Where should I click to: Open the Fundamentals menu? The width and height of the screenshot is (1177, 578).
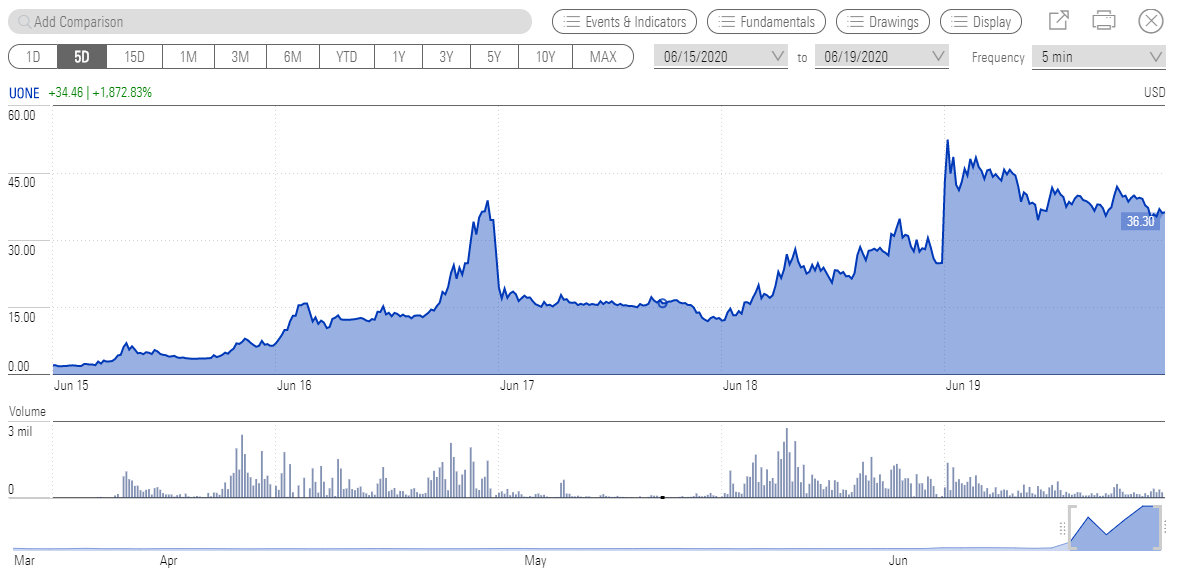pos(767,21)
